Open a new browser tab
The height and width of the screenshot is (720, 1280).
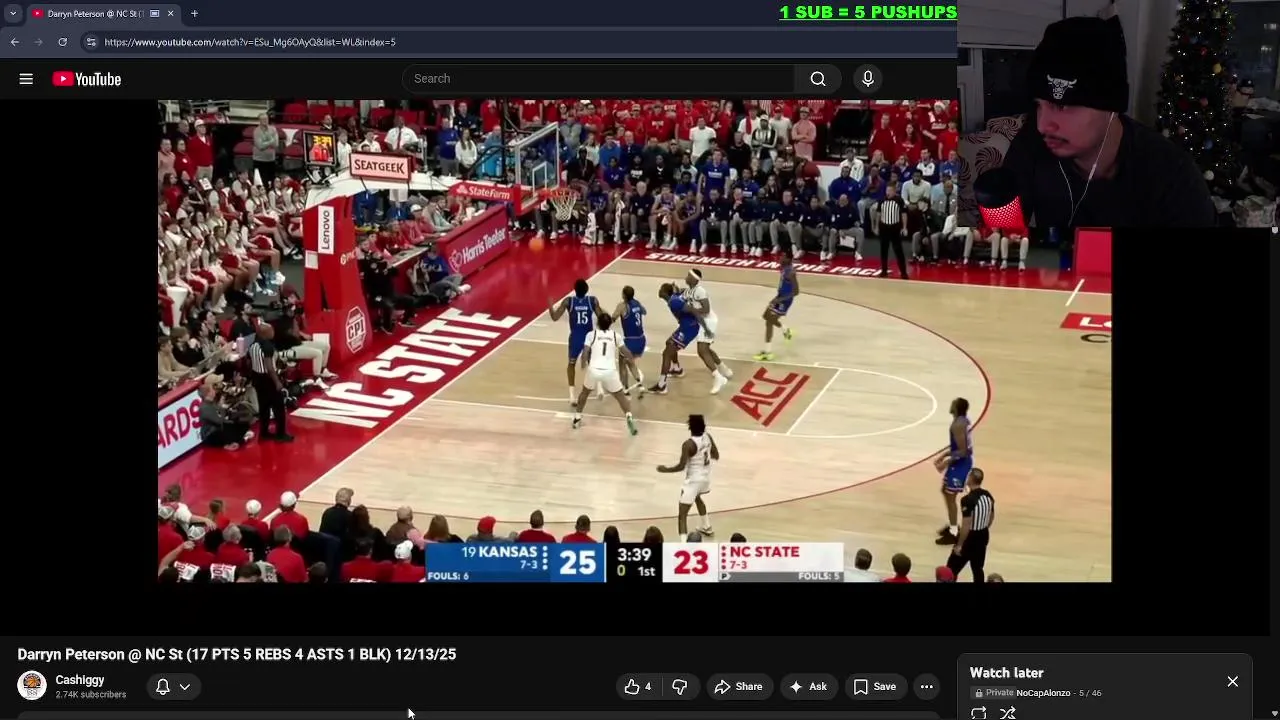click(x=194, y=14)
